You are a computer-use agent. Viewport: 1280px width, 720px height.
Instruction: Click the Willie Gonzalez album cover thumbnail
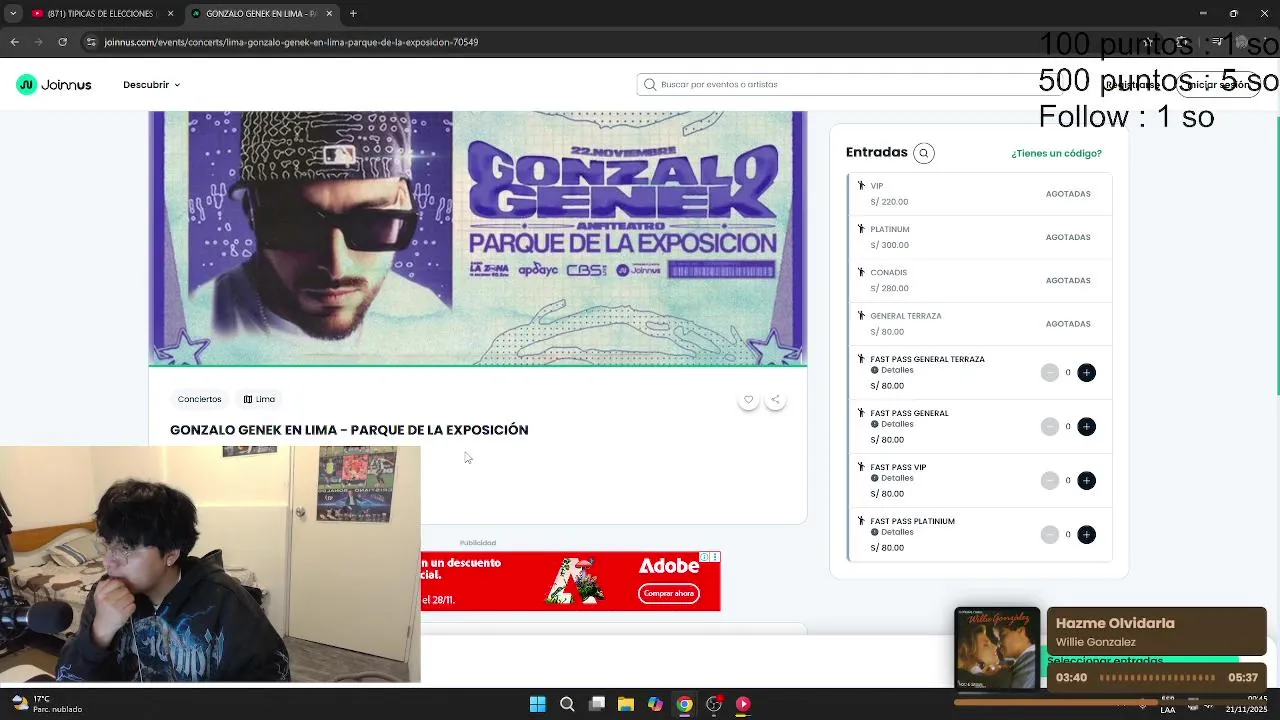[997, 648]
